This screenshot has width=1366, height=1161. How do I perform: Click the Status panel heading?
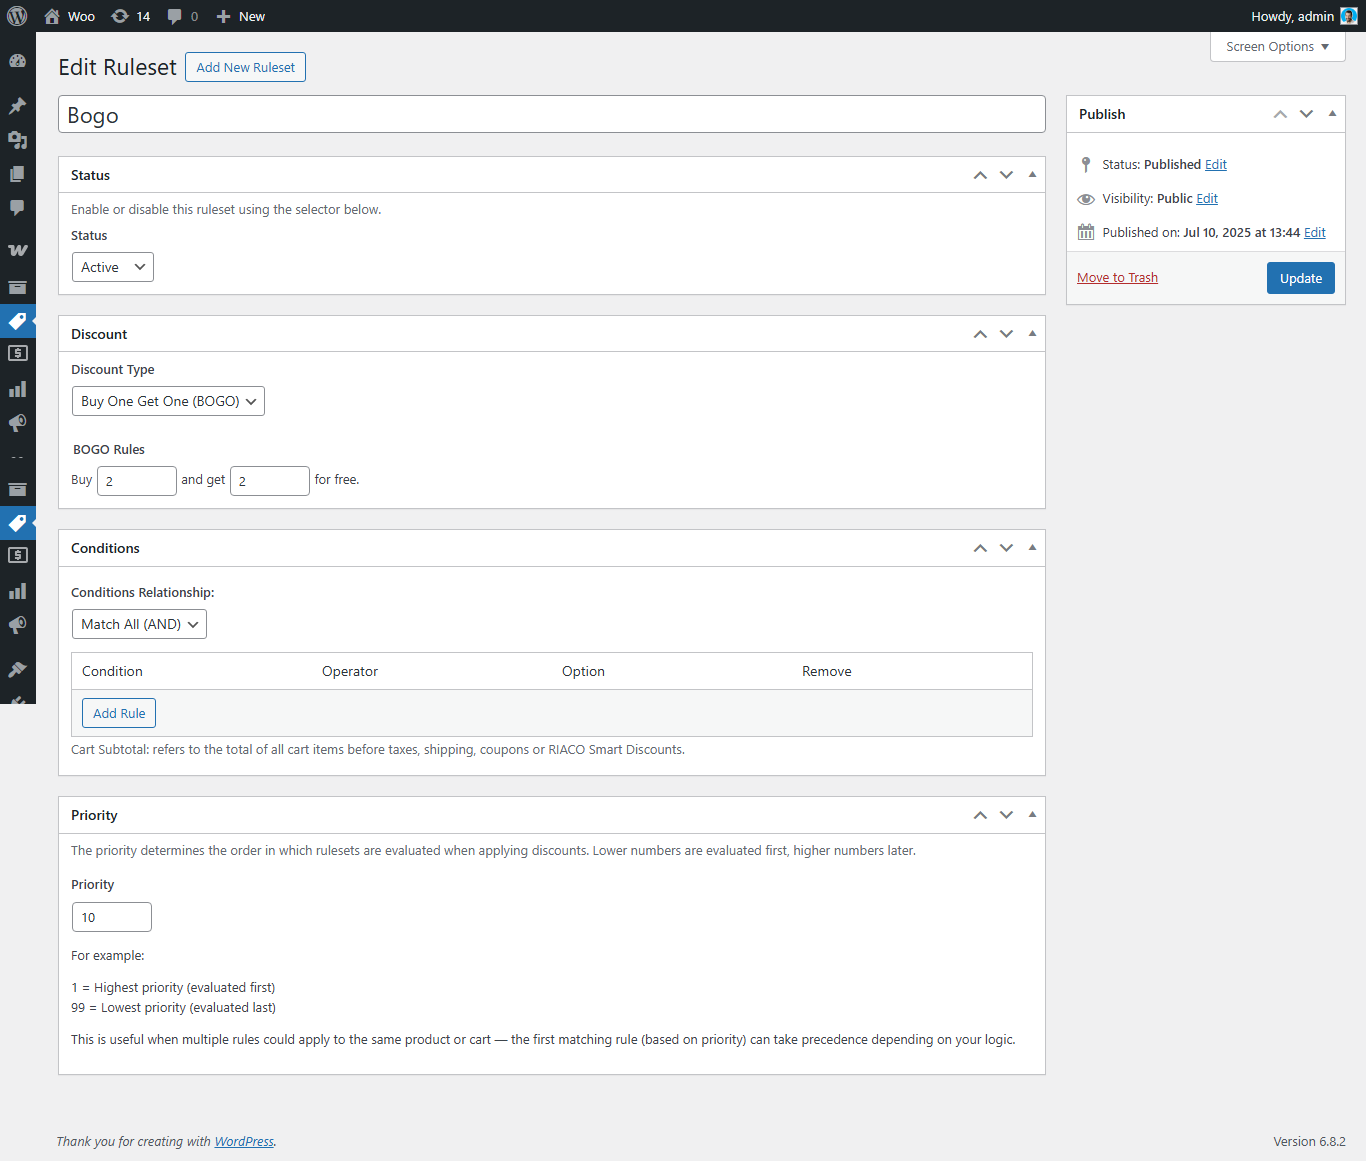pos(90,175)
